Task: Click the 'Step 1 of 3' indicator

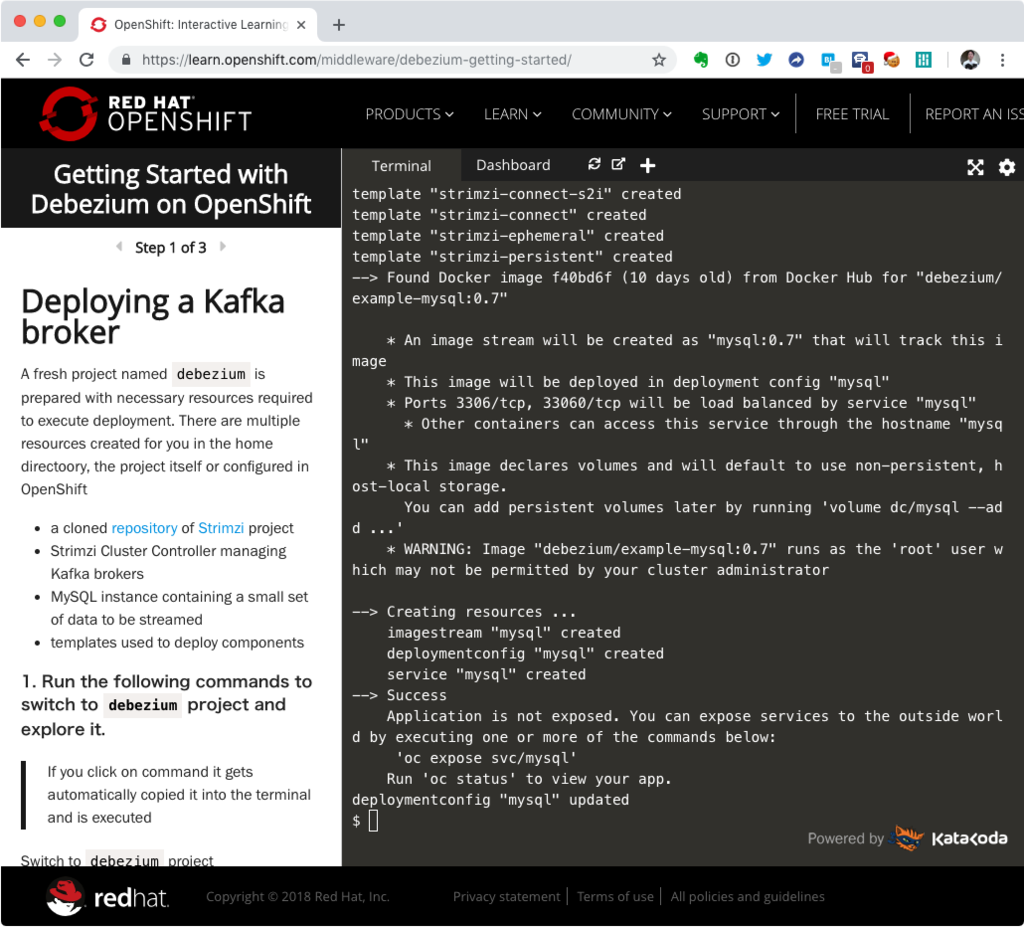Action: point(170,248)
